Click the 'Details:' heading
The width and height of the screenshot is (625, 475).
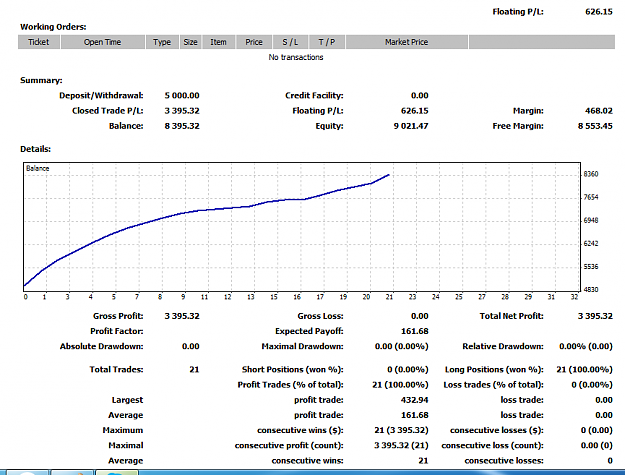(35, 149)
